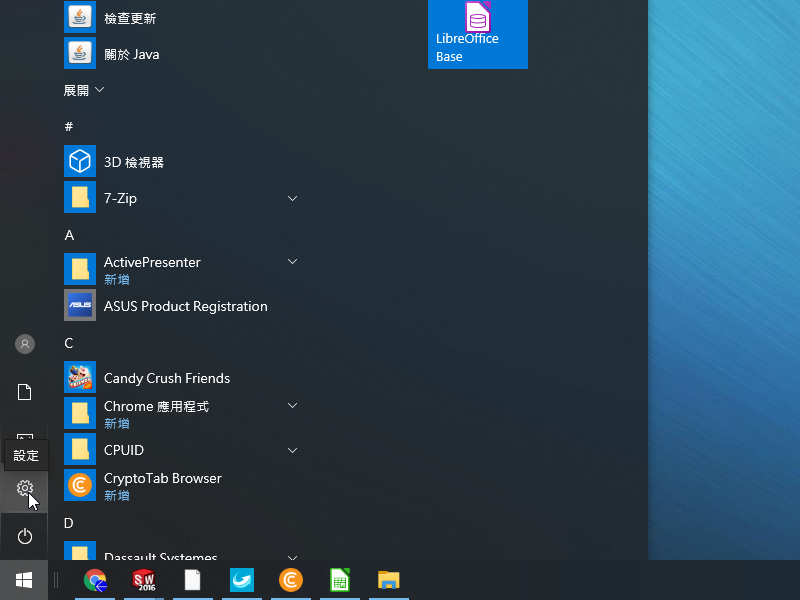Click the 3D 檢視器 cube icon
Screen dimensions: 800x600
point(80,161)
